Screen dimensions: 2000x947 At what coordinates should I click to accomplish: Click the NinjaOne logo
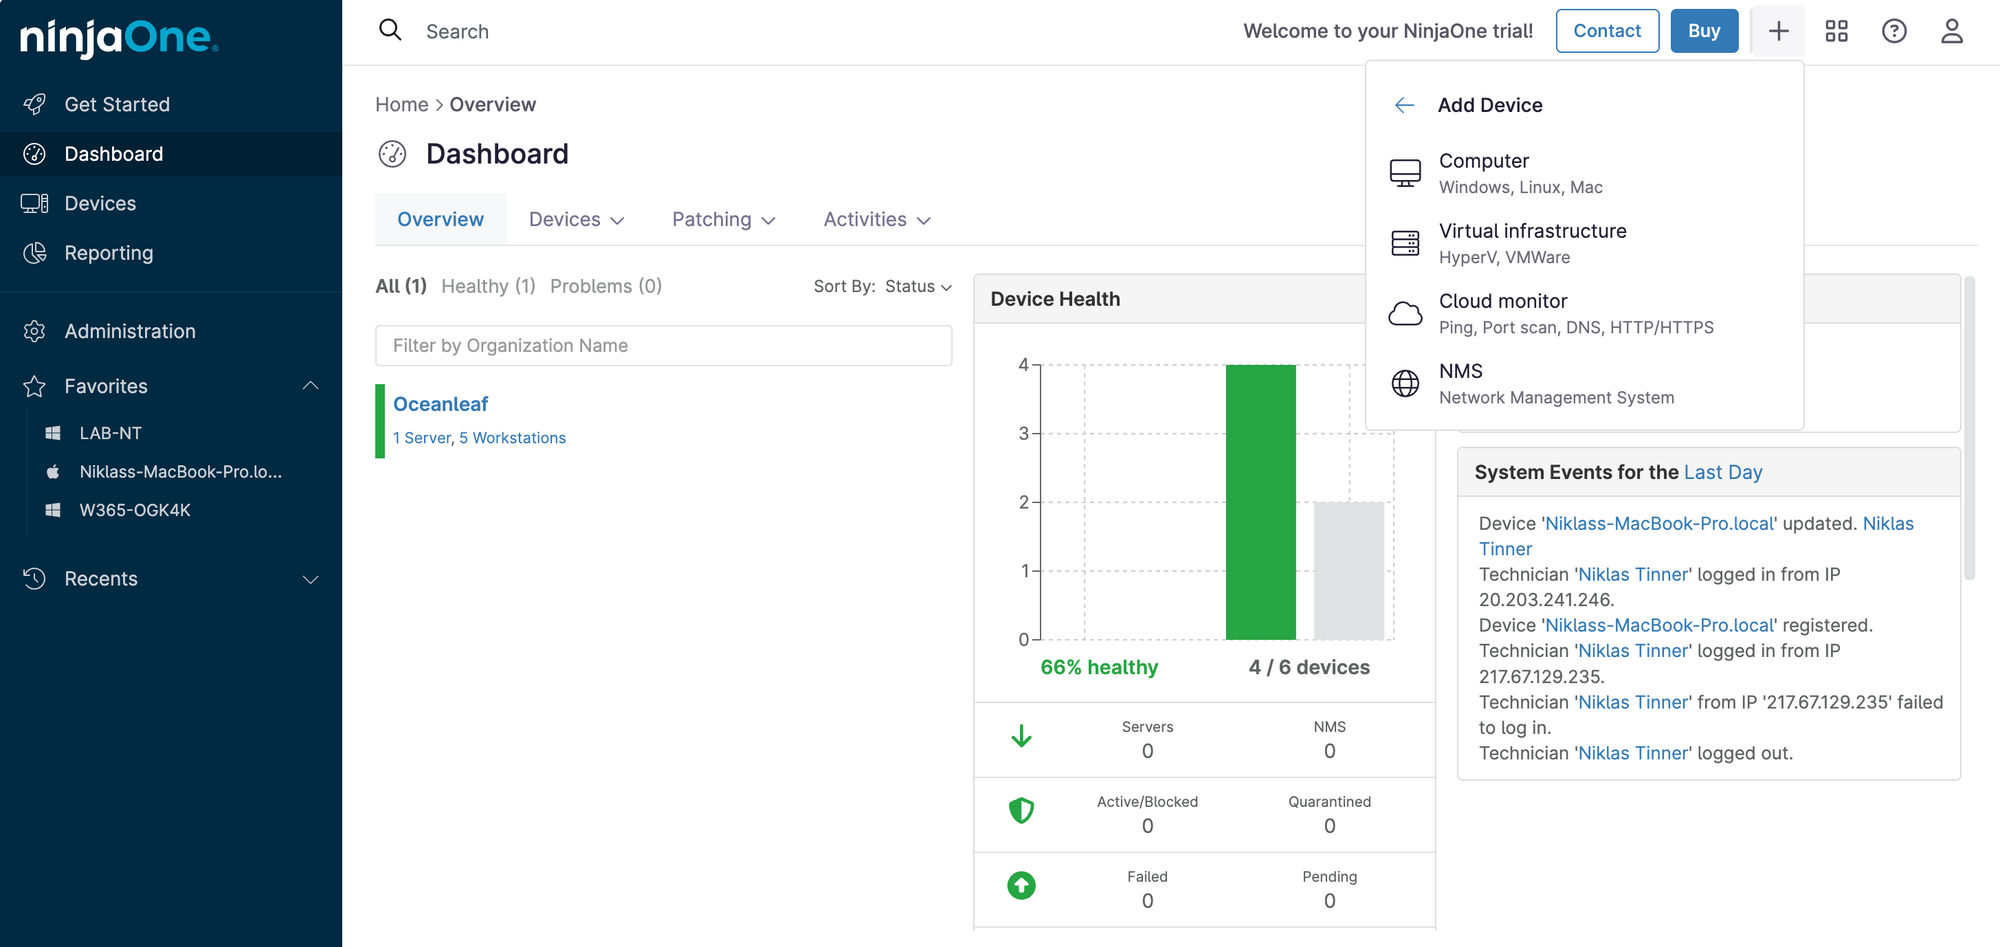tap(119, 38)
